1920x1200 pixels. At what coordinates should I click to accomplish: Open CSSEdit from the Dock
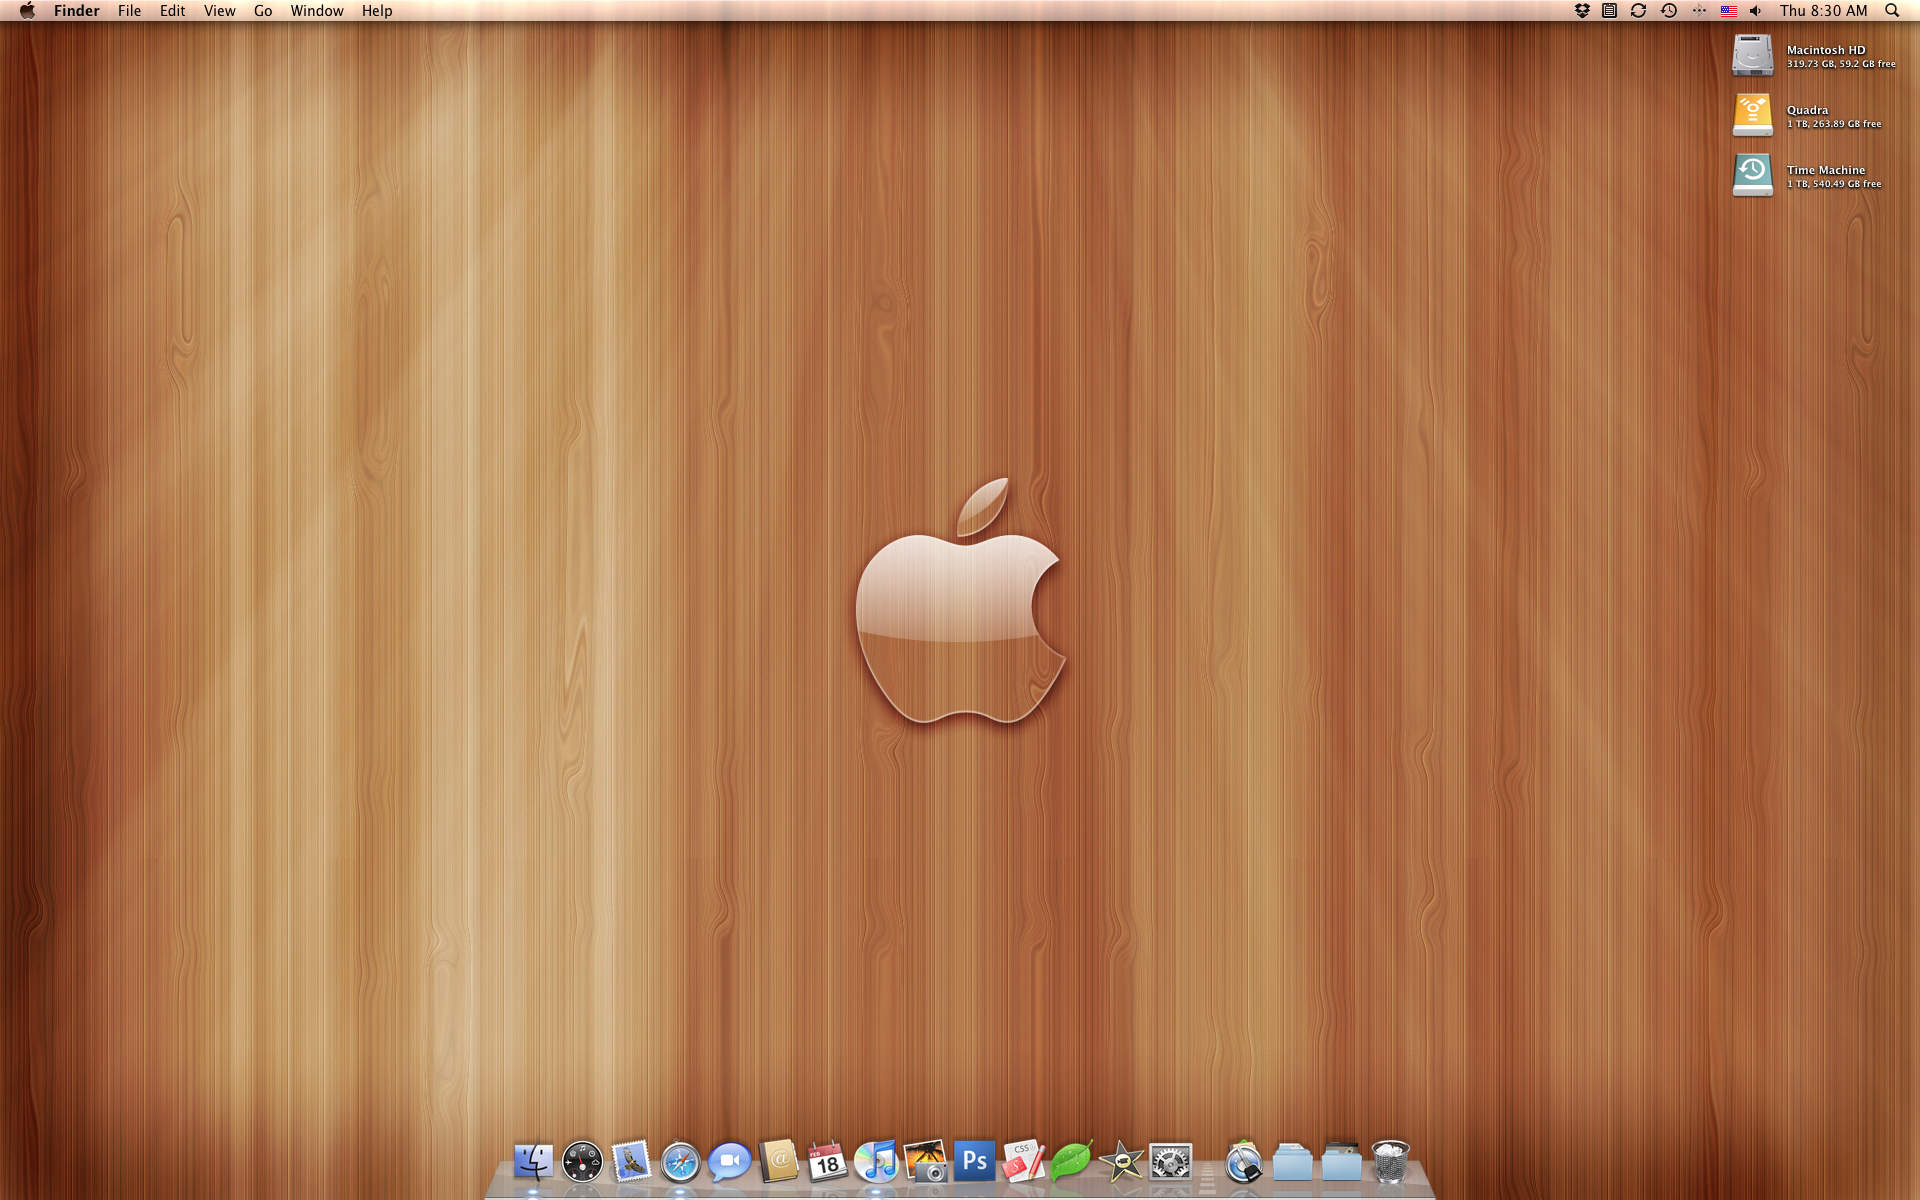point(1024,1162)
